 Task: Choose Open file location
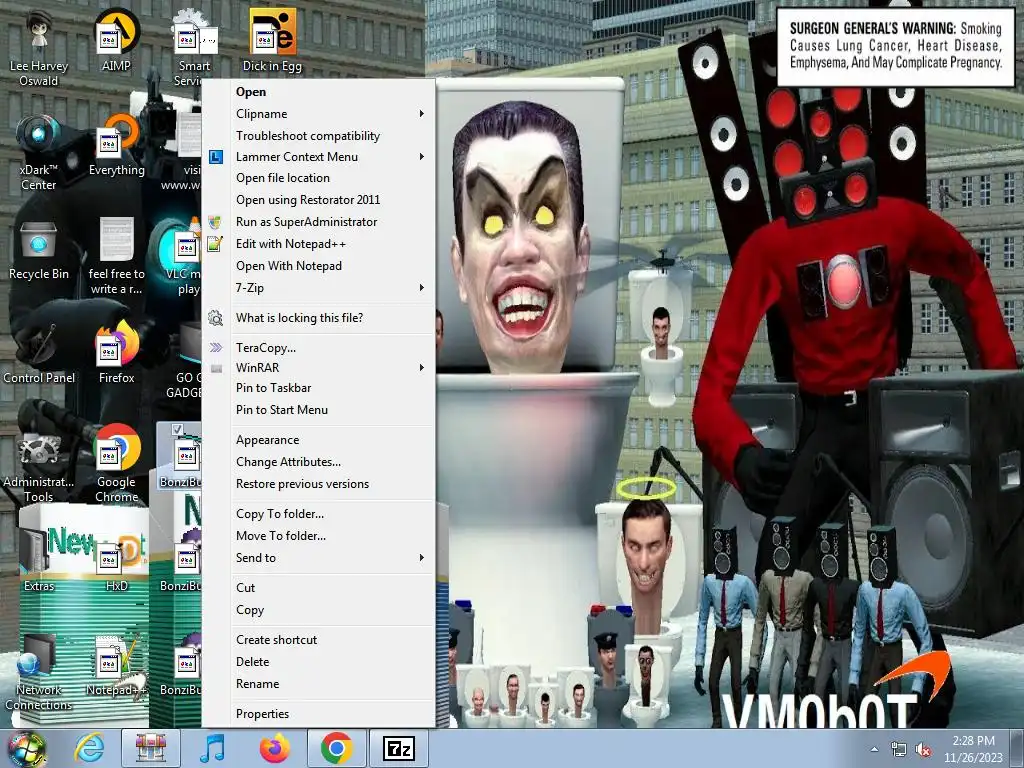(318, 178)
